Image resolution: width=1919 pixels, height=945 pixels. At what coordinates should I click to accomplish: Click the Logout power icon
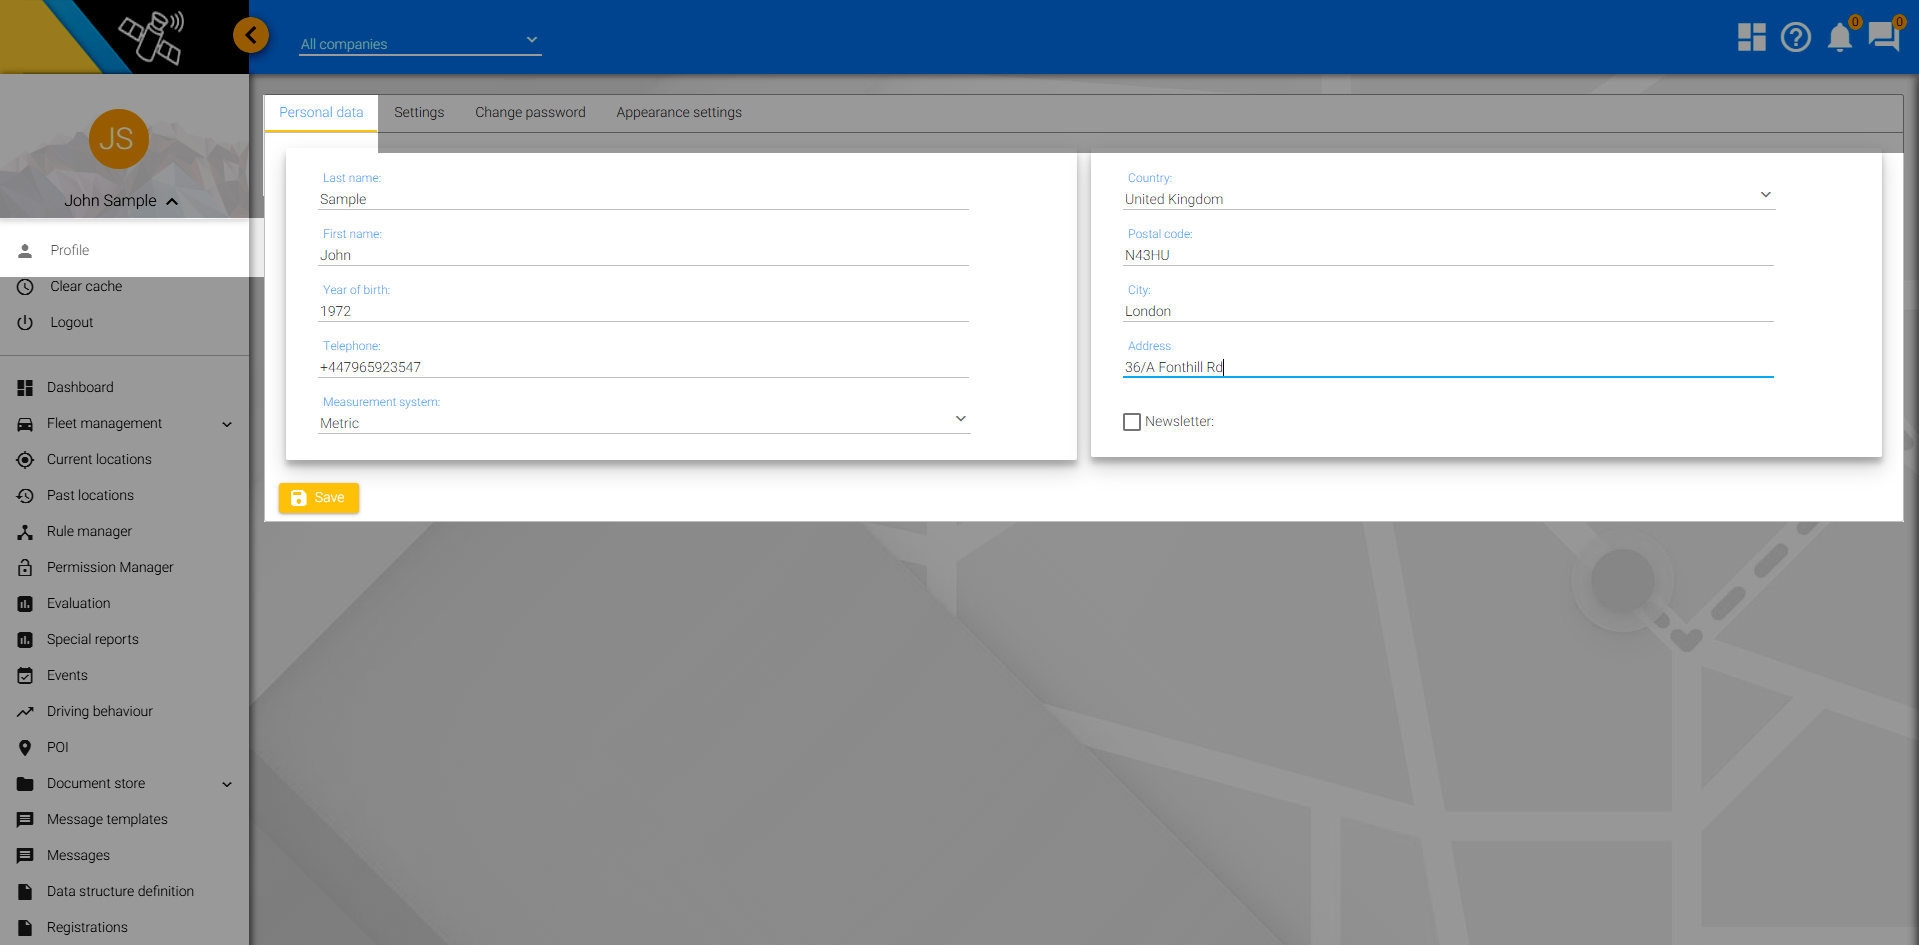(25, 323)
